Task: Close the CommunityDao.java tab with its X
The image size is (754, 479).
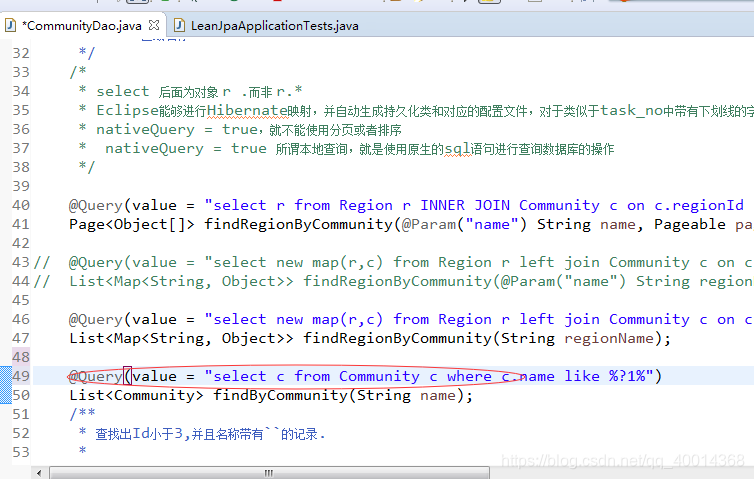Action: [154, 25]
